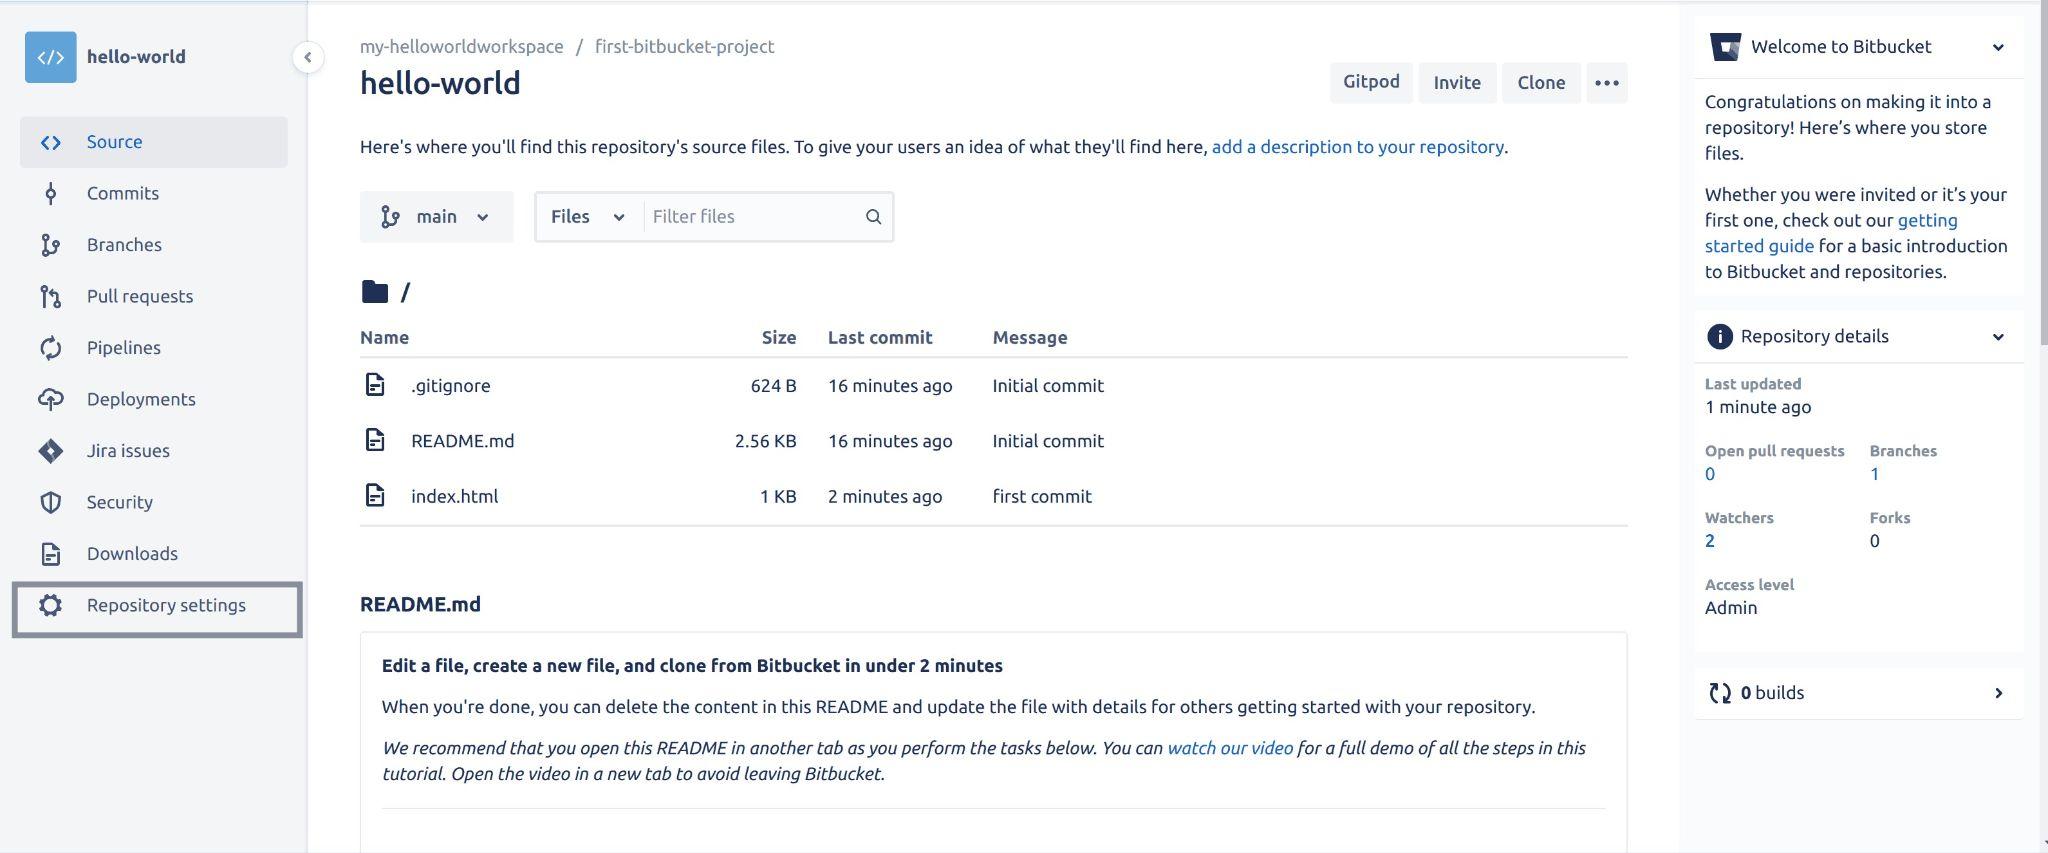Collapse the sidebar with the arrow button
This screenshot has height=853, width=2048.
click(308, 57)
